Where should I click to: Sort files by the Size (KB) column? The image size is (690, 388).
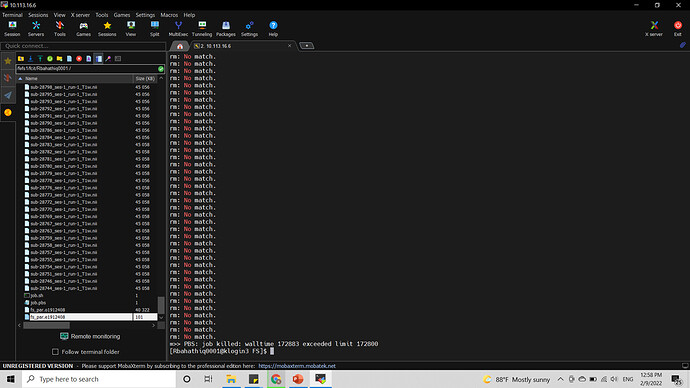click(x=145, y=78)
